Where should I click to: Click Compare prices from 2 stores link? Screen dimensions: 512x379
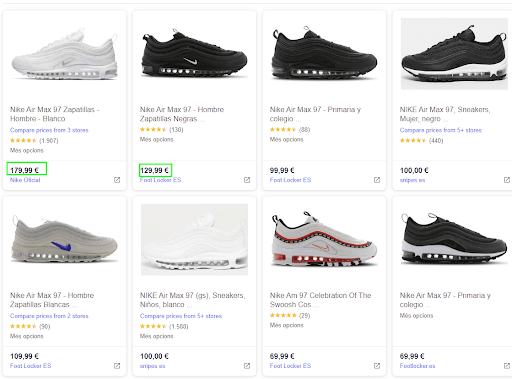(49, 316)
